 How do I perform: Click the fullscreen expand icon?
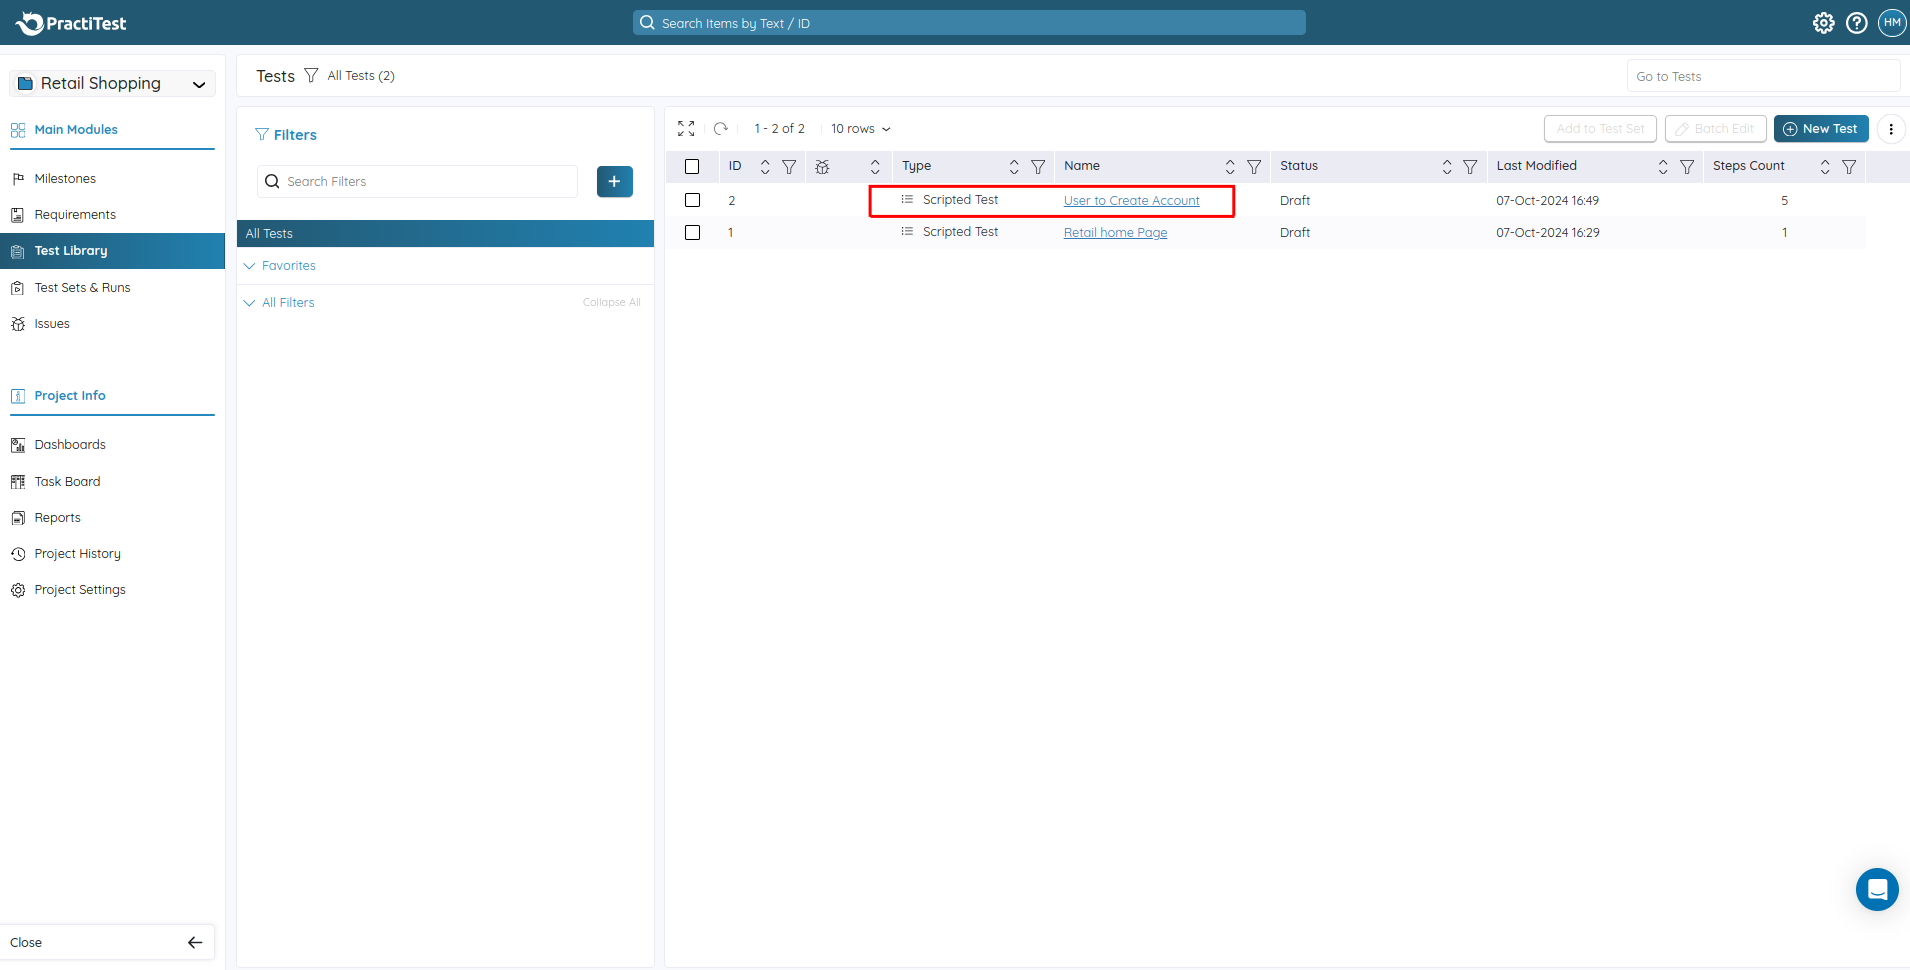686,129
